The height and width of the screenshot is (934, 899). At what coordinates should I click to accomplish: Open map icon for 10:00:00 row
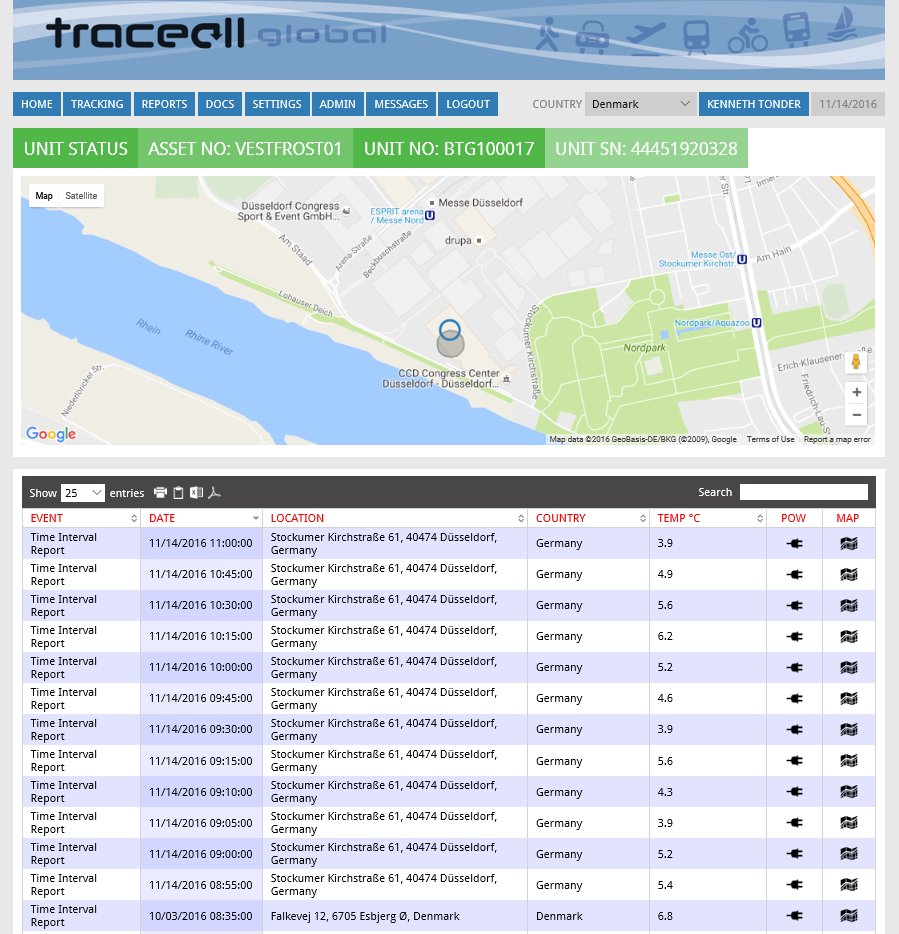click(x=848, y=667)
